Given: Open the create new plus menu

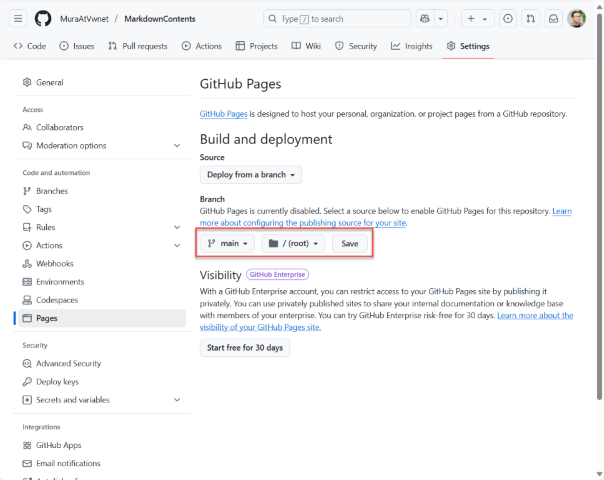Looking at the screenshot, I should (477, 18).
